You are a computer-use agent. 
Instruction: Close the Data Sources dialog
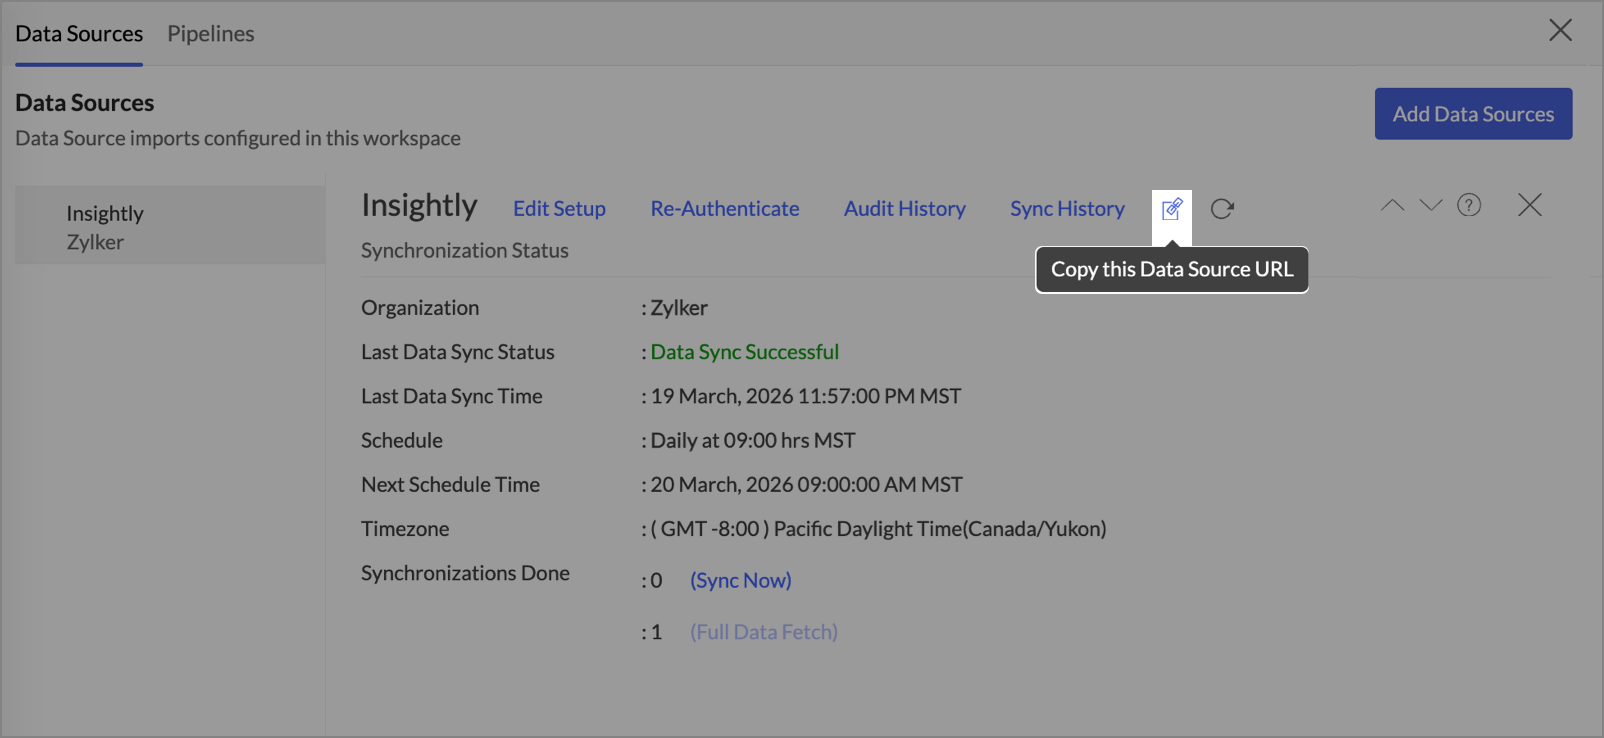coord(1560,30)
